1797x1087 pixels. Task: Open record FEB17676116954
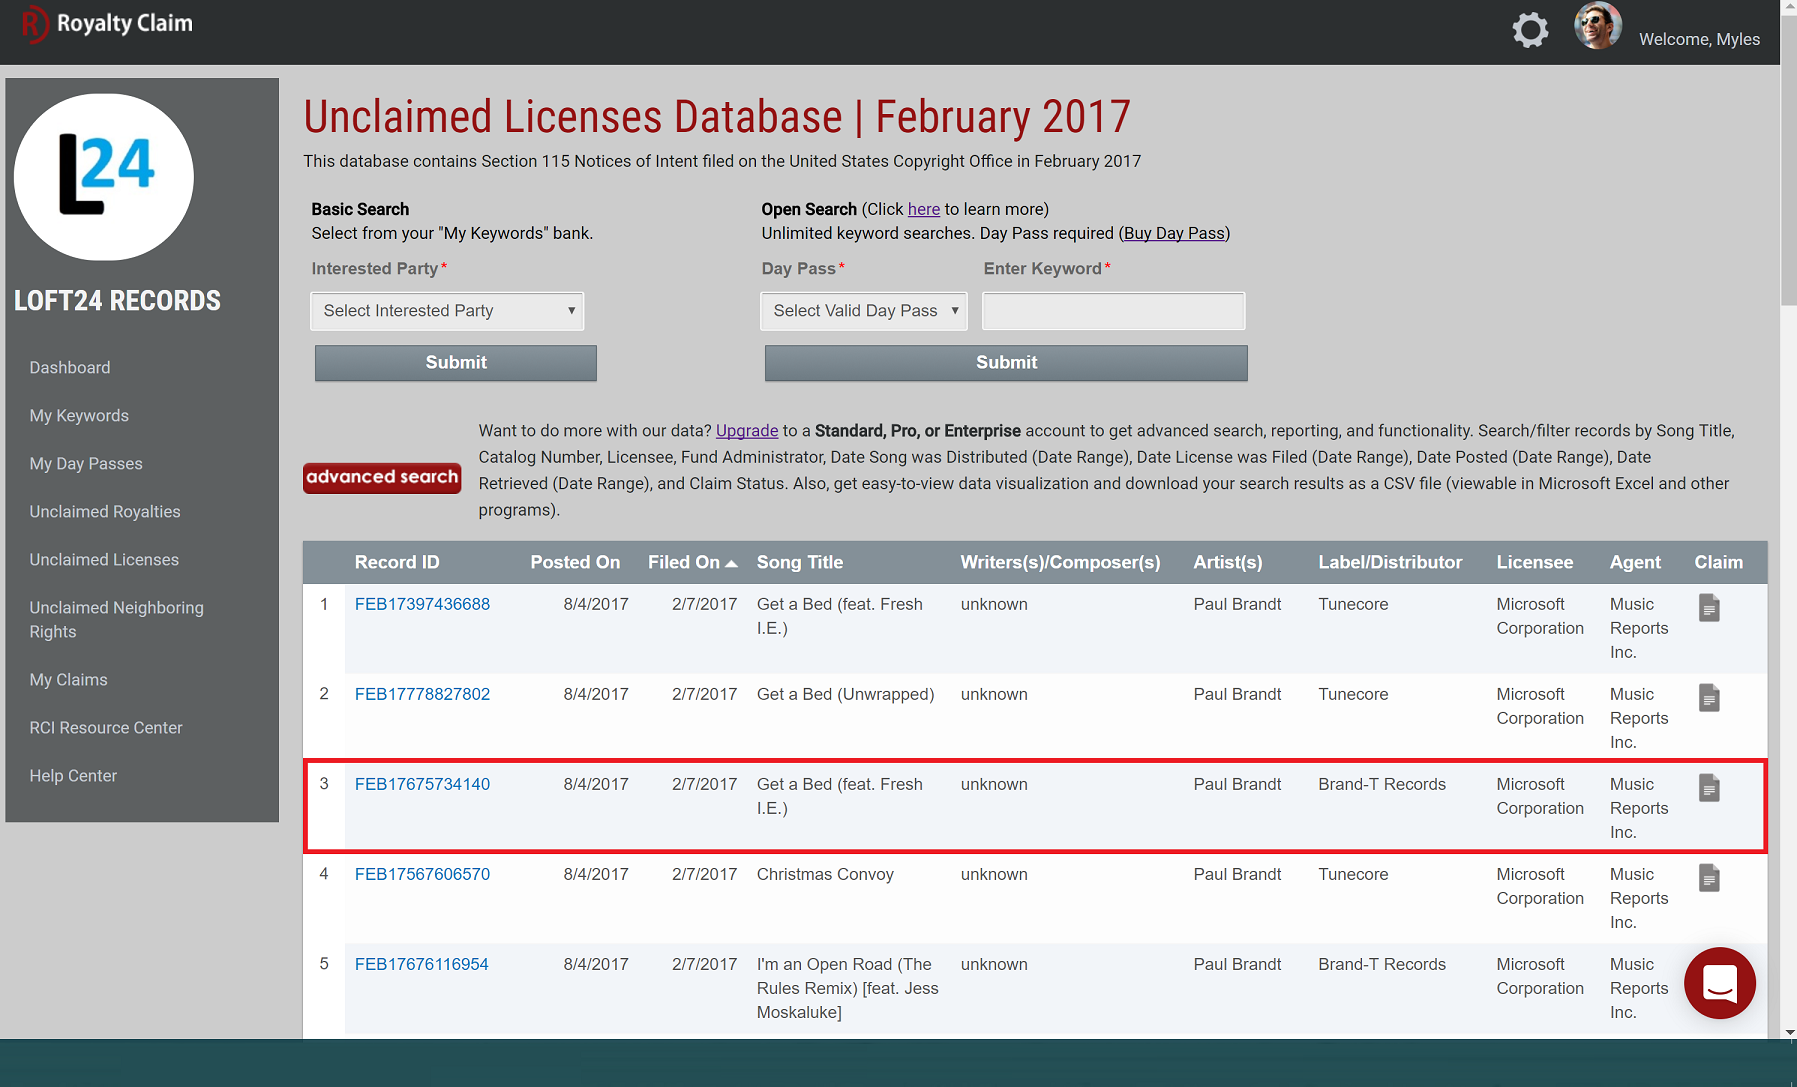(x=421, y=964)
